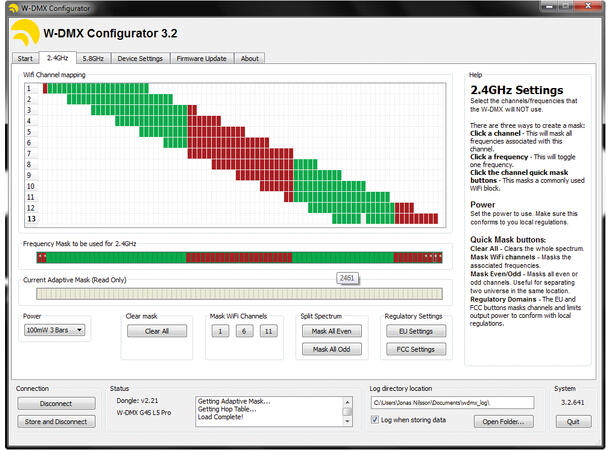Select channel 13 row label in mapping
The width and height of the screenshot is (610, 450).
pos(30,218)
